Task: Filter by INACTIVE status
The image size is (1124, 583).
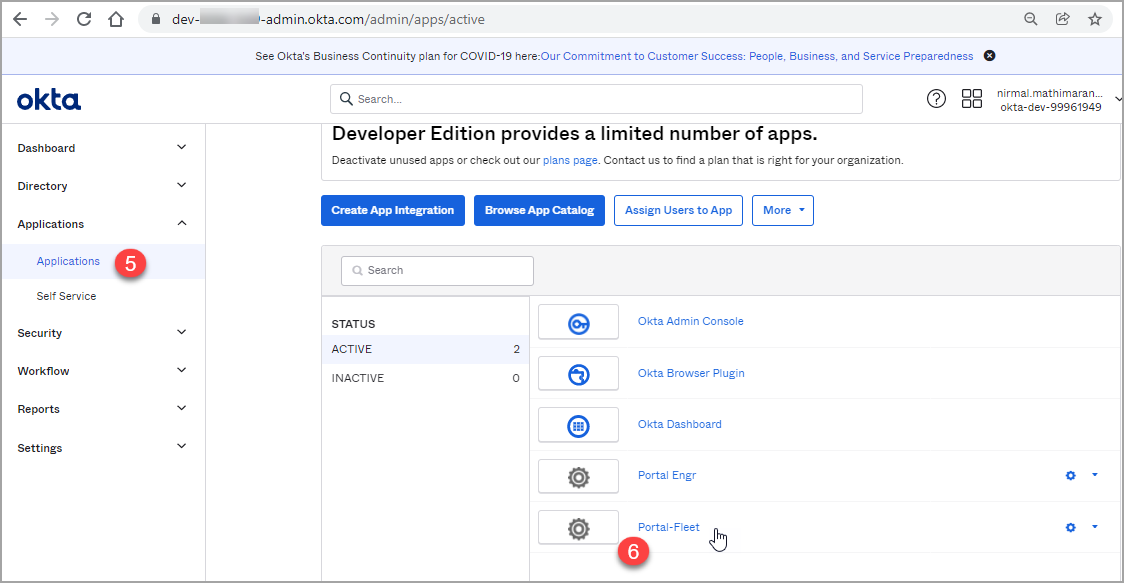Action: (x=425, y=378)
